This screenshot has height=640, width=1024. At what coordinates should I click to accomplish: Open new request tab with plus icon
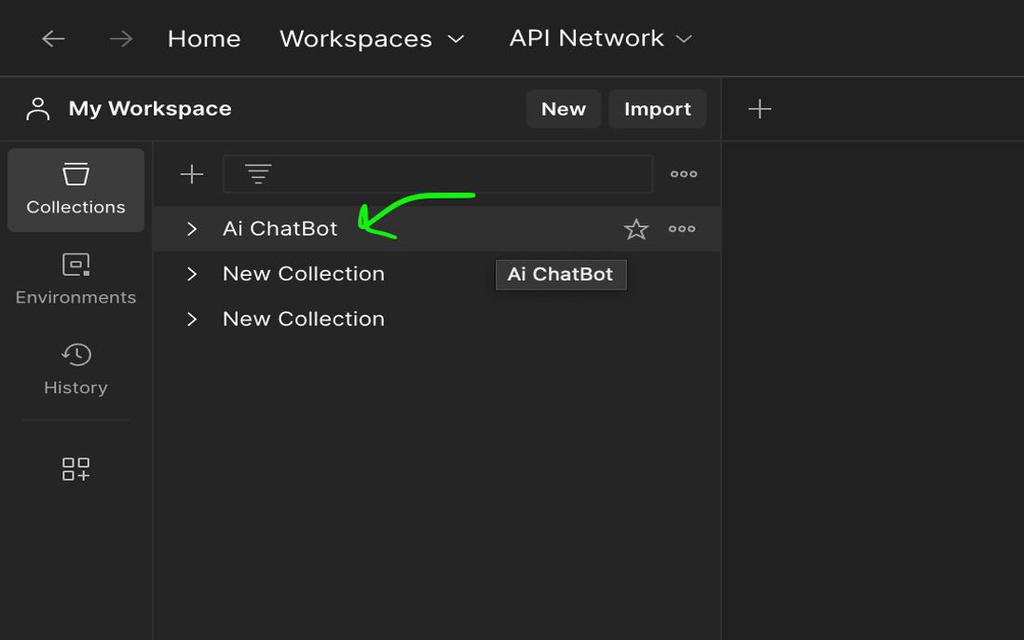tap(760, 109)
